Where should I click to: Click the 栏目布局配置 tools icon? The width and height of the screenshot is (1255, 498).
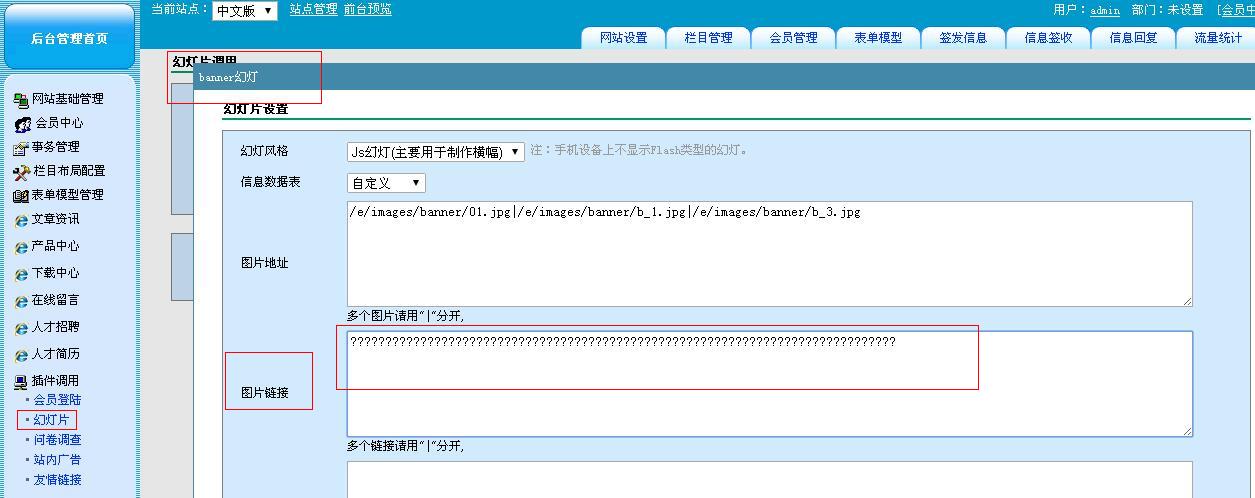tap(21, 172)
